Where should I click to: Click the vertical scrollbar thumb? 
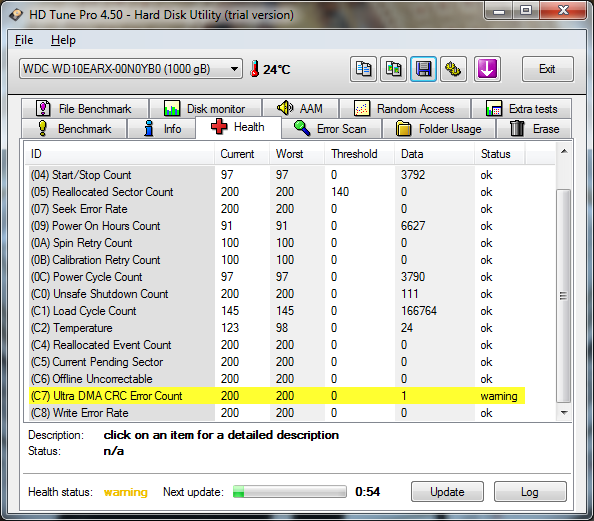click(564, 296)
